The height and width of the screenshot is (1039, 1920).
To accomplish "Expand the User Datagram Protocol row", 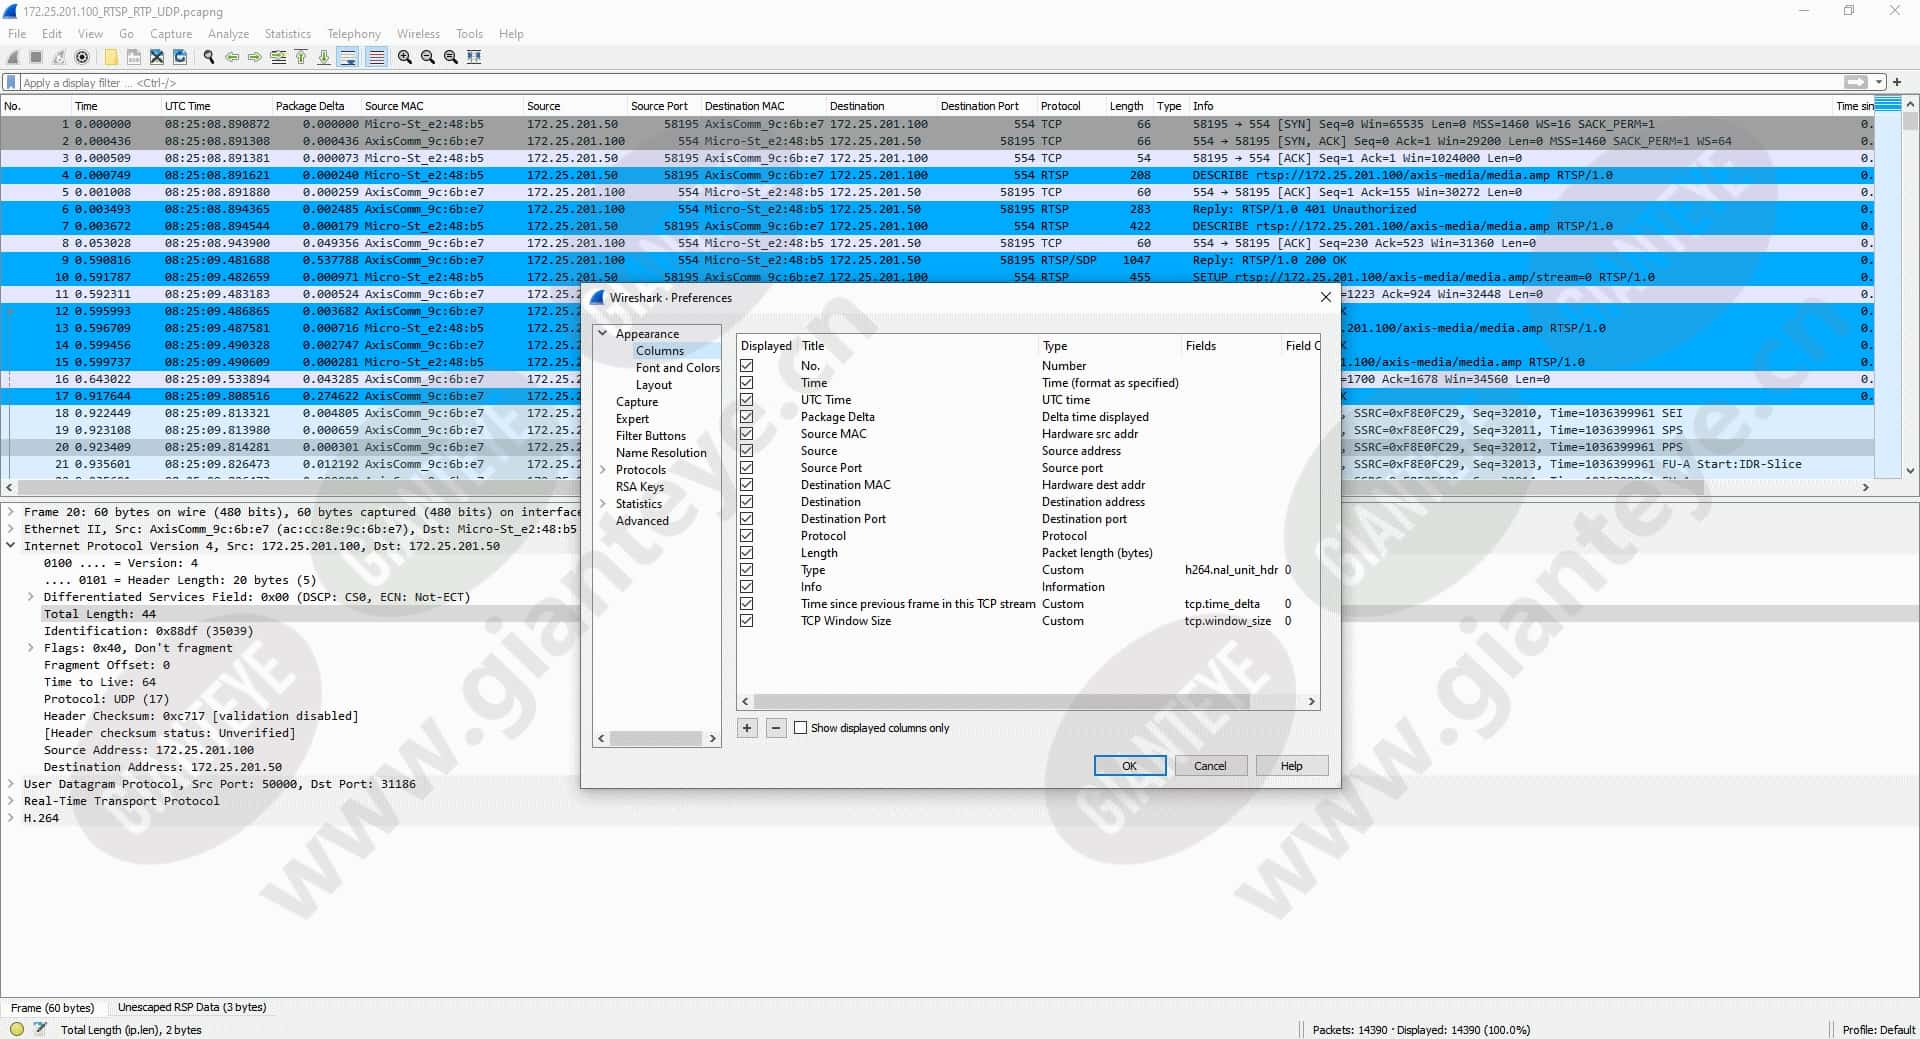I will click(11, 784).
